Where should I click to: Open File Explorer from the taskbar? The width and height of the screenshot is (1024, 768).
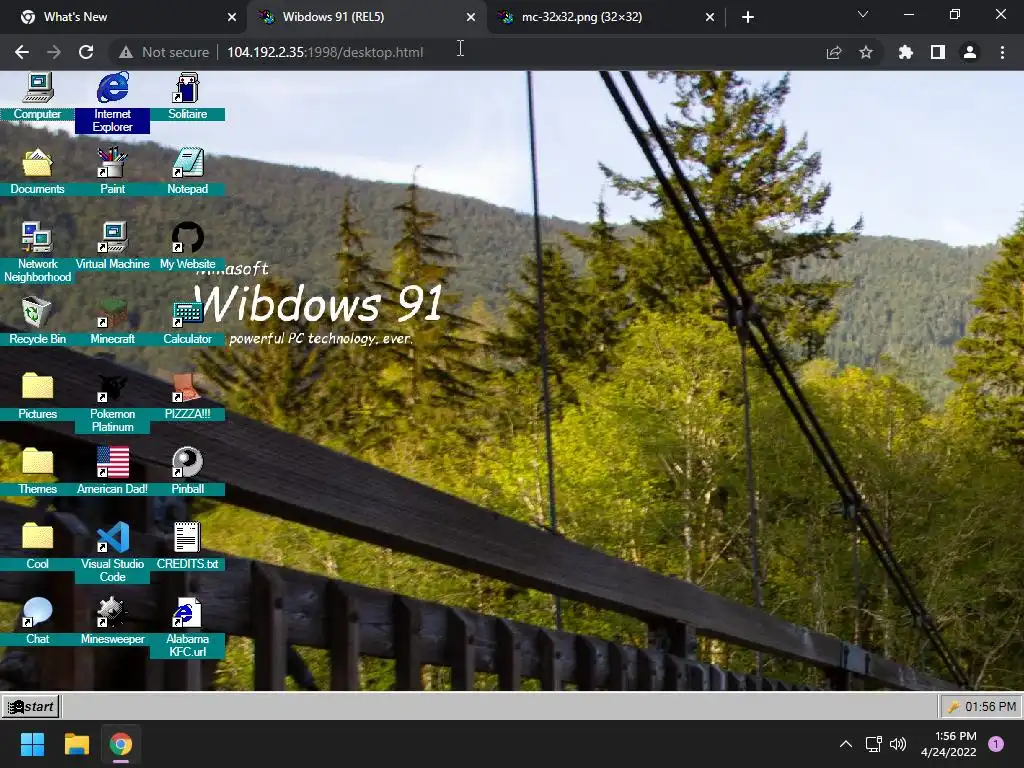76,744
